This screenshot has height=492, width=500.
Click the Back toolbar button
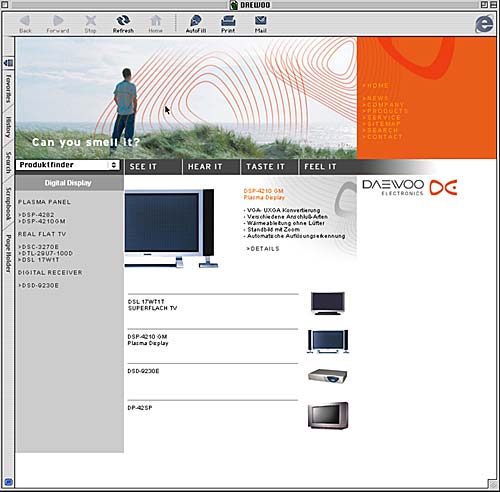(x=25, y=24)
